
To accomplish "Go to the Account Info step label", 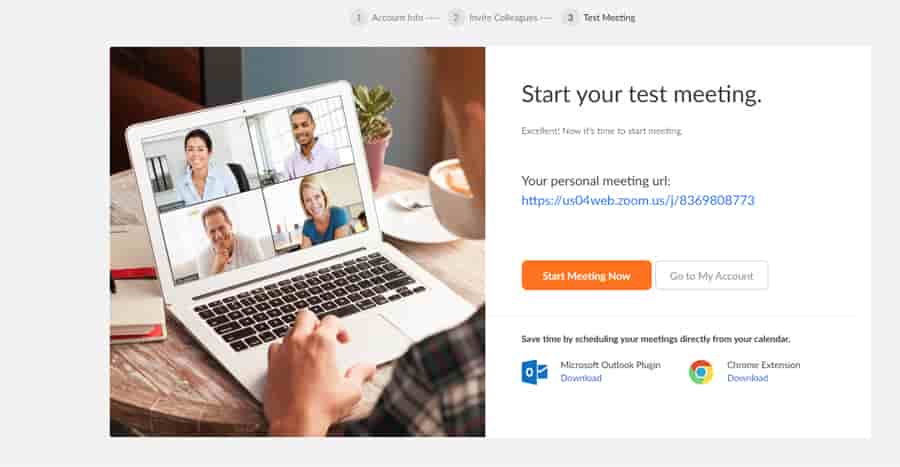I will coord(397,18).
